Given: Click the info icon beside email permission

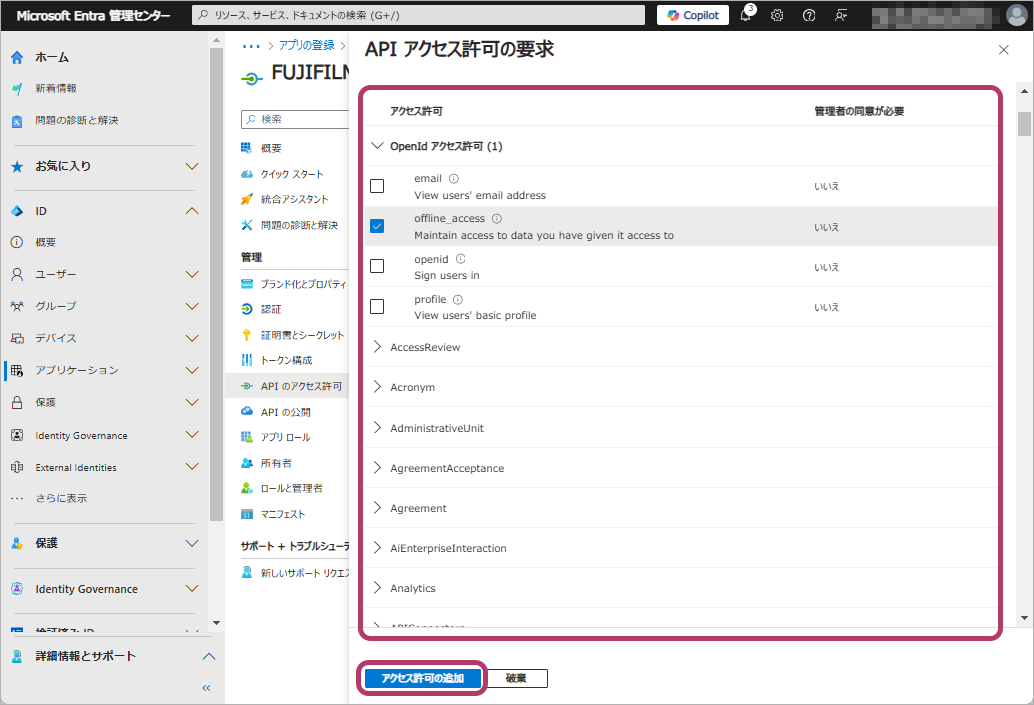Looking at the screenshot, I should coord(454,179).
